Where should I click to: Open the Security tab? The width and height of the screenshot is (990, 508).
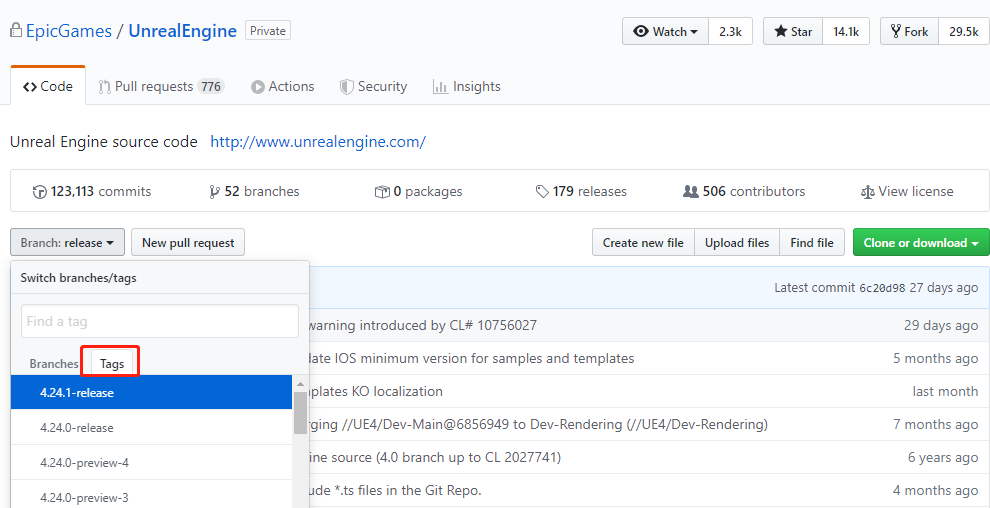373,86
